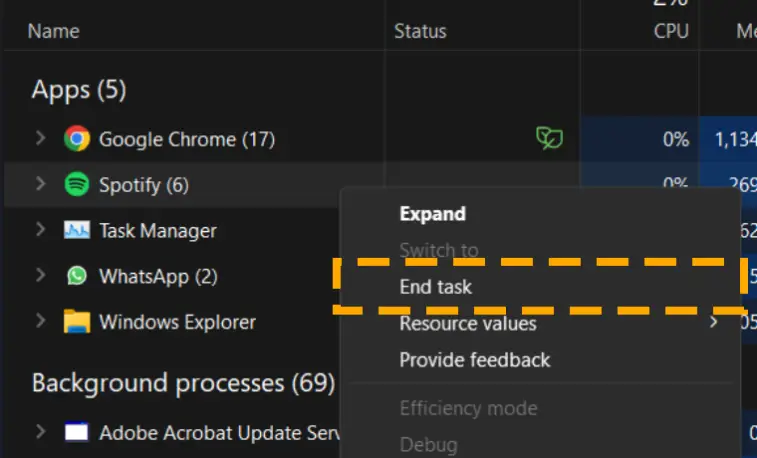Screen dimensions: 757x458
Task: Expand the WhatsApp process group
Action: [x=41, y=275]
